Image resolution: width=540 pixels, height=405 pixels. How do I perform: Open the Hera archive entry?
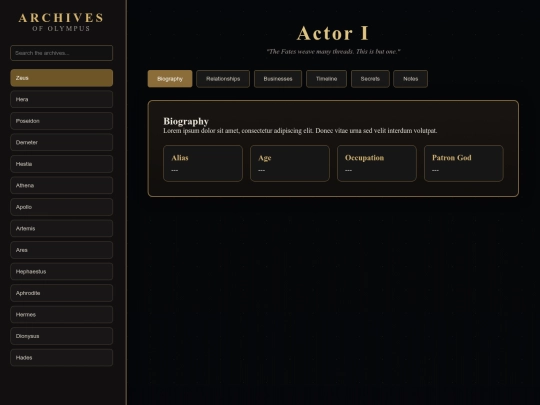(x=61, y=99)
